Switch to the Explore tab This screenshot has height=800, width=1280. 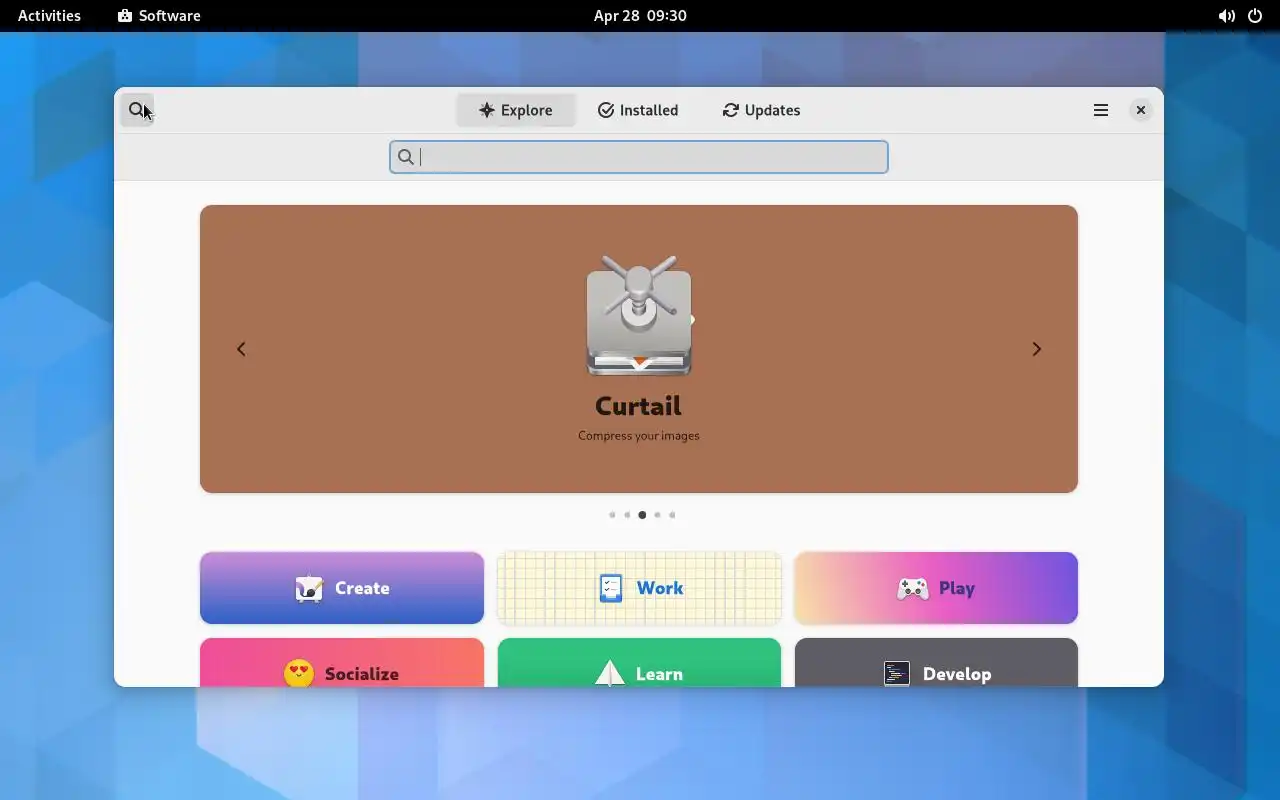(516, 110)
